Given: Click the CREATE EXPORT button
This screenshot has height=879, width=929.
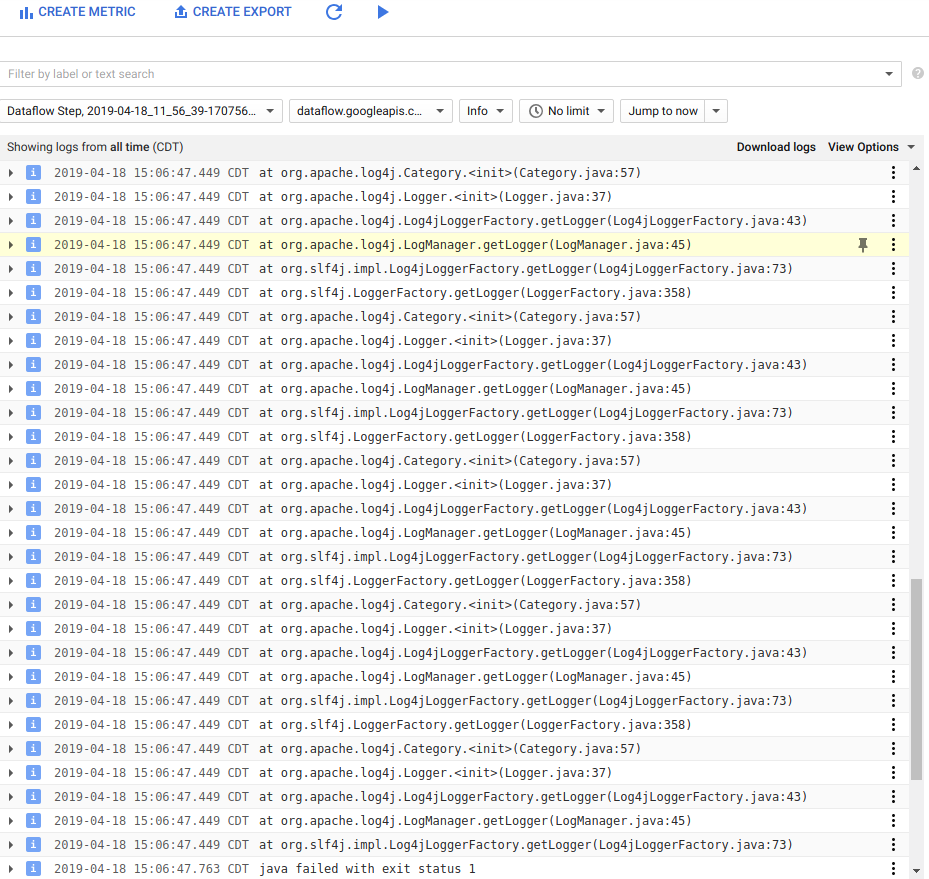Looking at the screenshot, I should coord(233,12).
